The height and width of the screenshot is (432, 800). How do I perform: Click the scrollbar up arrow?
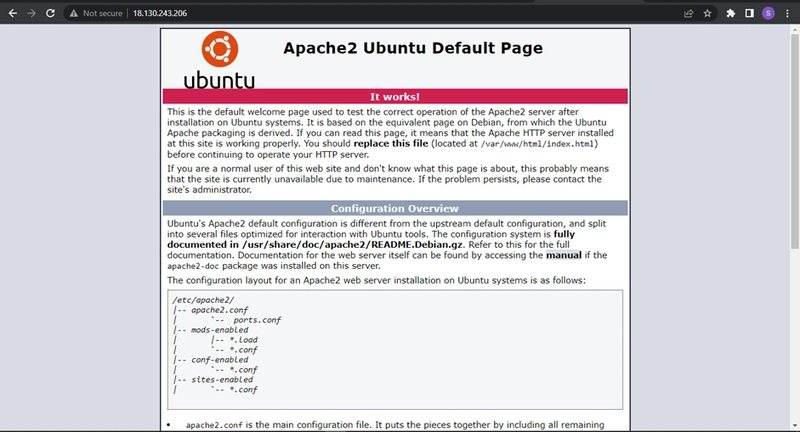tap(795, 30)
